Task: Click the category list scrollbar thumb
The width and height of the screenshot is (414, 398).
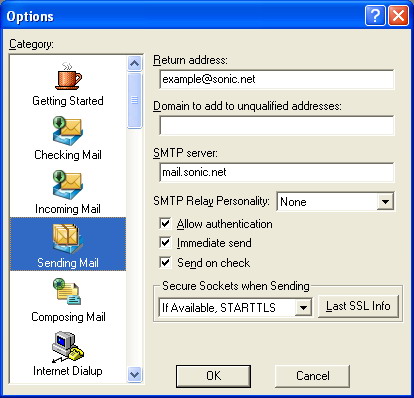Action: (135, 100)
